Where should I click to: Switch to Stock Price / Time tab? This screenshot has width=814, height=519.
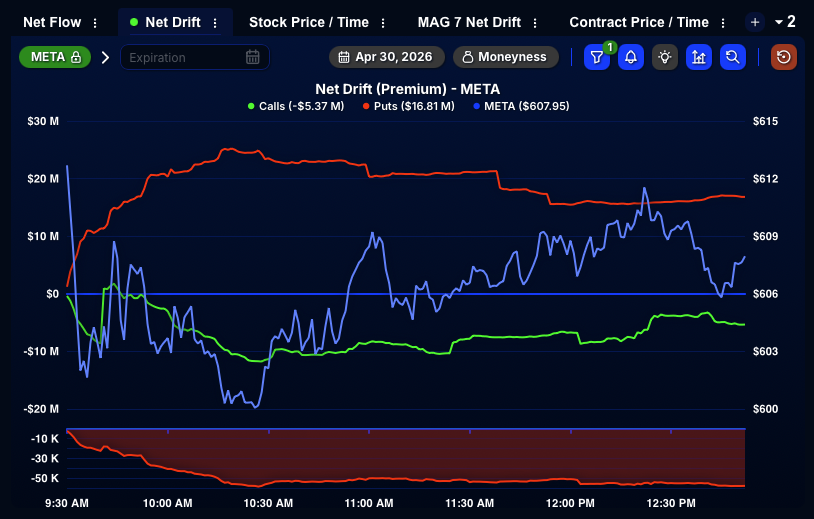pyautogui.click(x=309, y=22)
